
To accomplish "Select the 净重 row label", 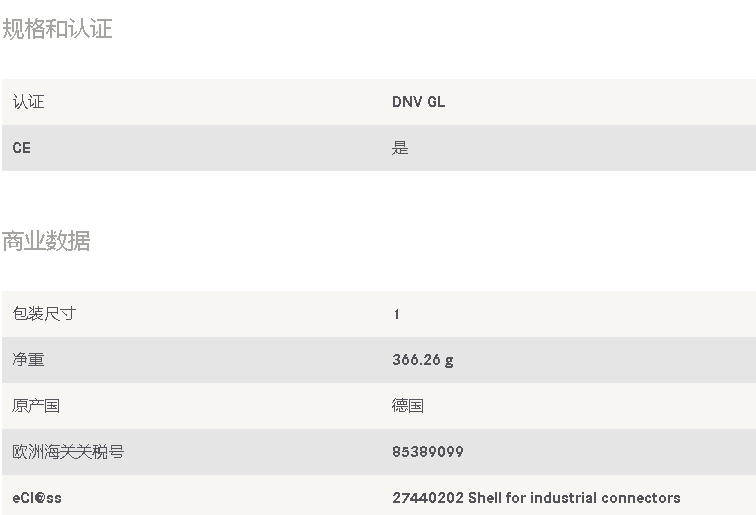I will (28, 360).
